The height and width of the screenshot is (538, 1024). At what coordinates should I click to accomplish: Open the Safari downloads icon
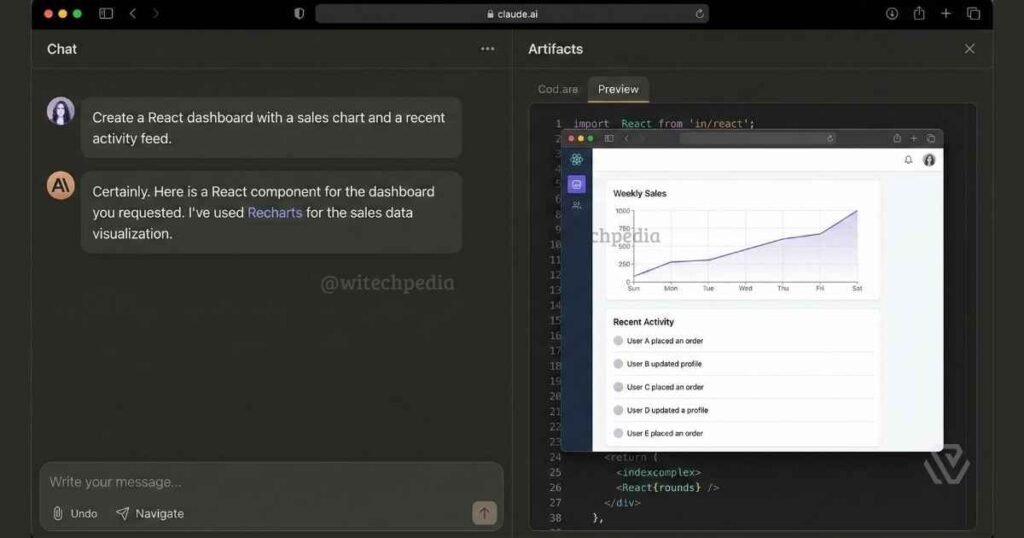[891, 14]
